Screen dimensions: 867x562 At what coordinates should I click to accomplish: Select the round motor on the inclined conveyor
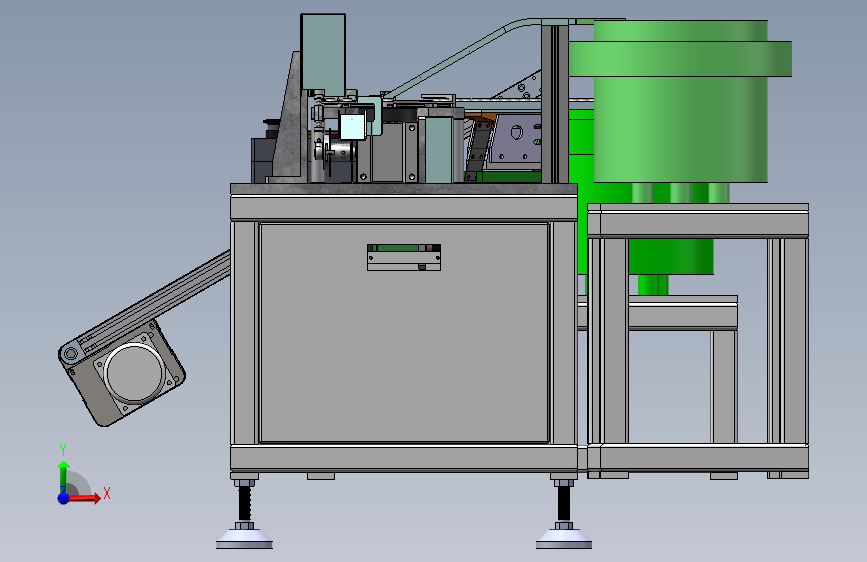(135, 371)
